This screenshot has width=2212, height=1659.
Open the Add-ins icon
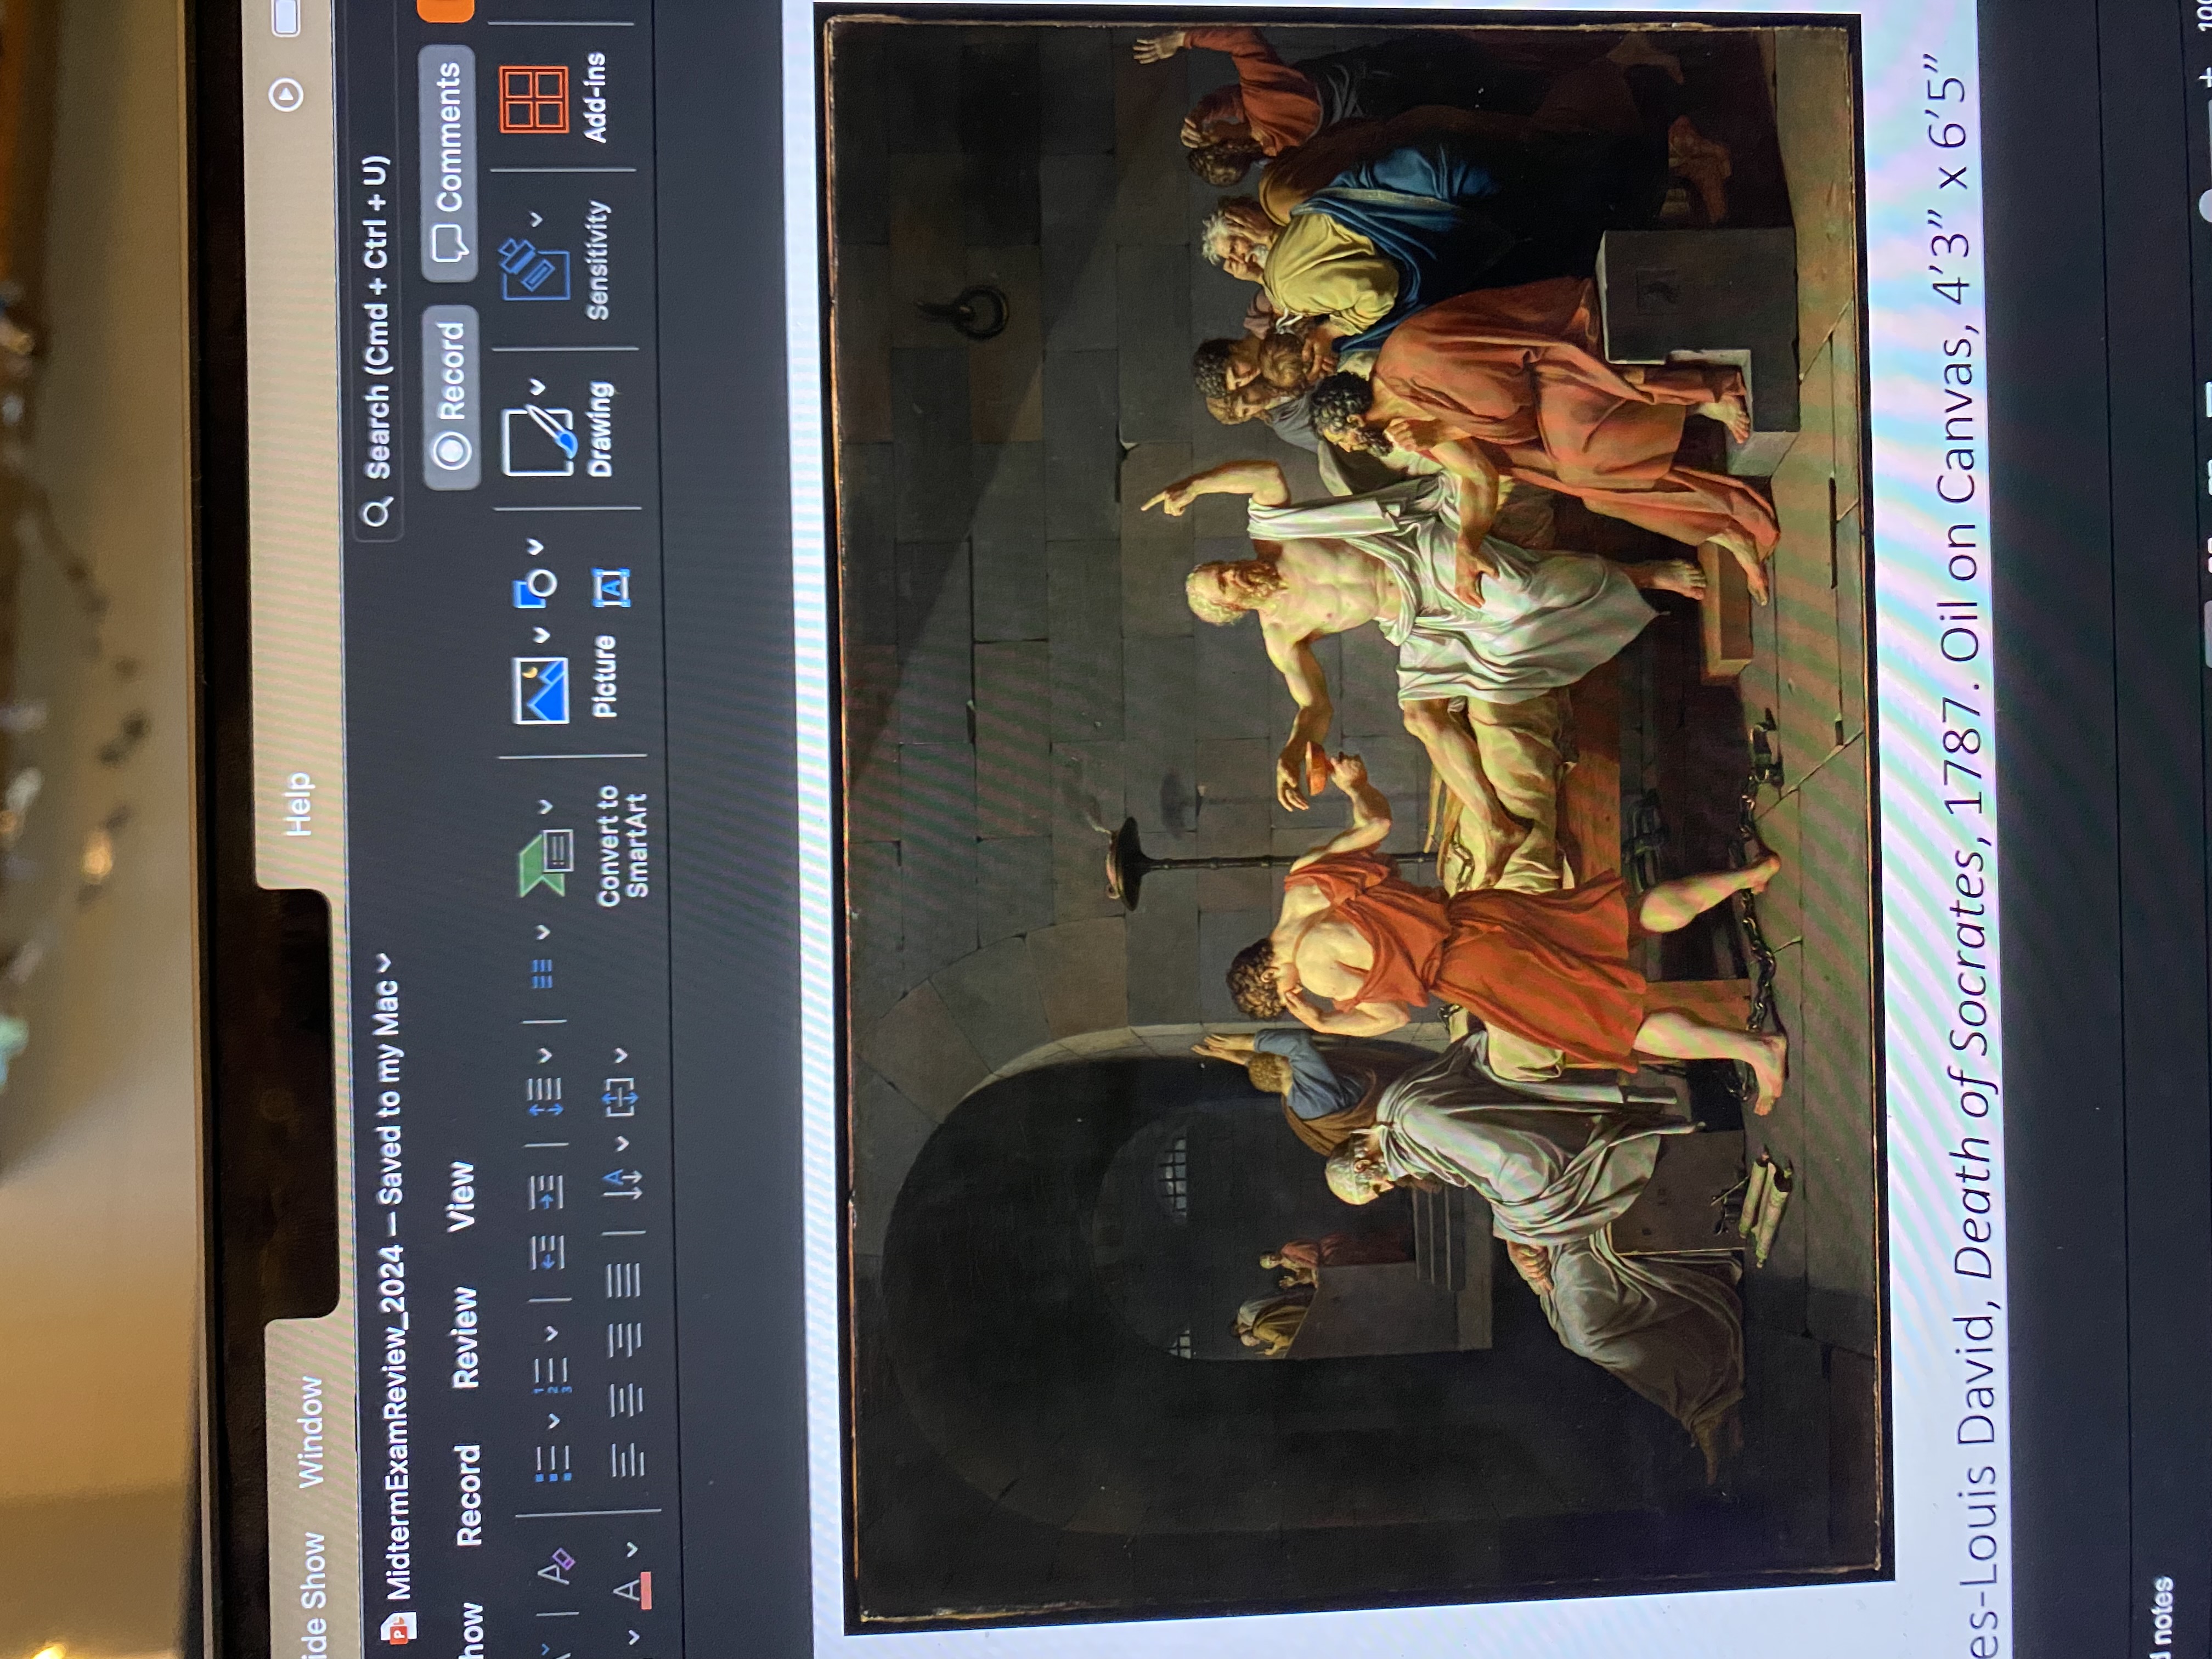tap(534, 99)
